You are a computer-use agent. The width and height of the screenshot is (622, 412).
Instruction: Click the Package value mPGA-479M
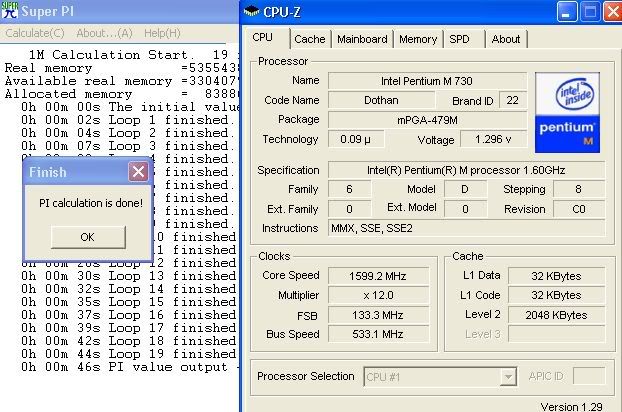(x=427, y=120)
